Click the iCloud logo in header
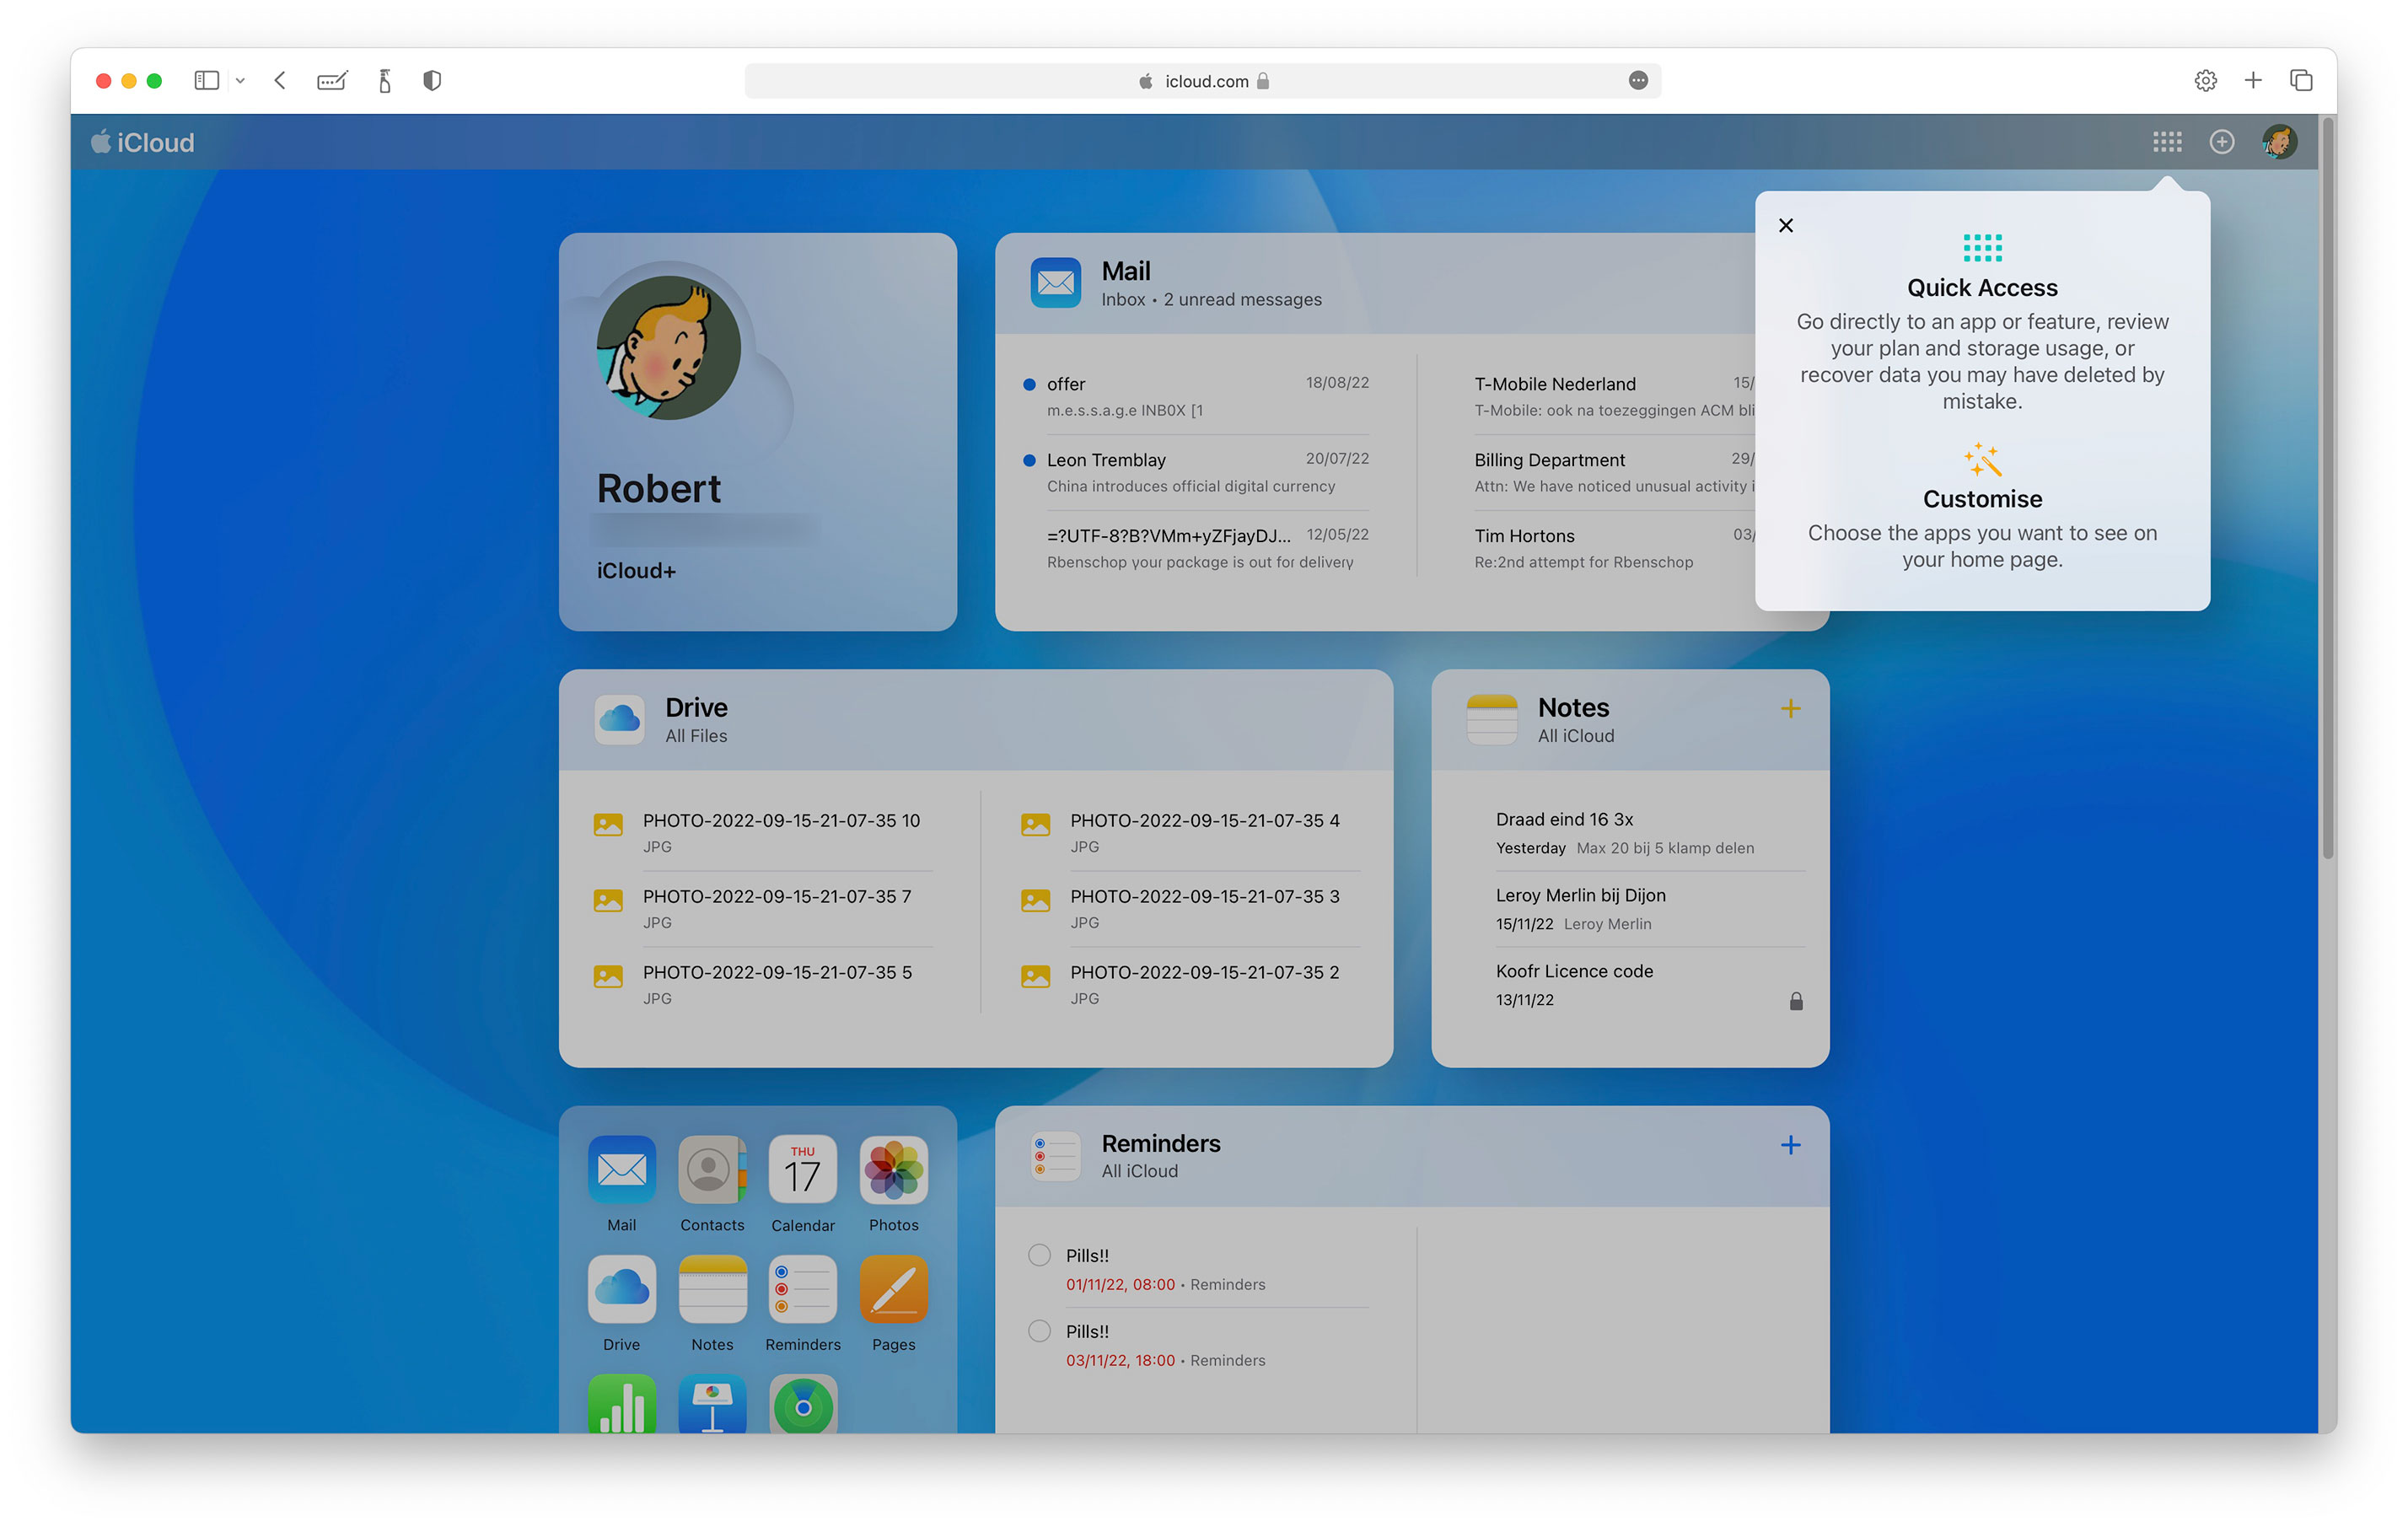Screen dimensions: 2408x1527 [x=142, y=142]
